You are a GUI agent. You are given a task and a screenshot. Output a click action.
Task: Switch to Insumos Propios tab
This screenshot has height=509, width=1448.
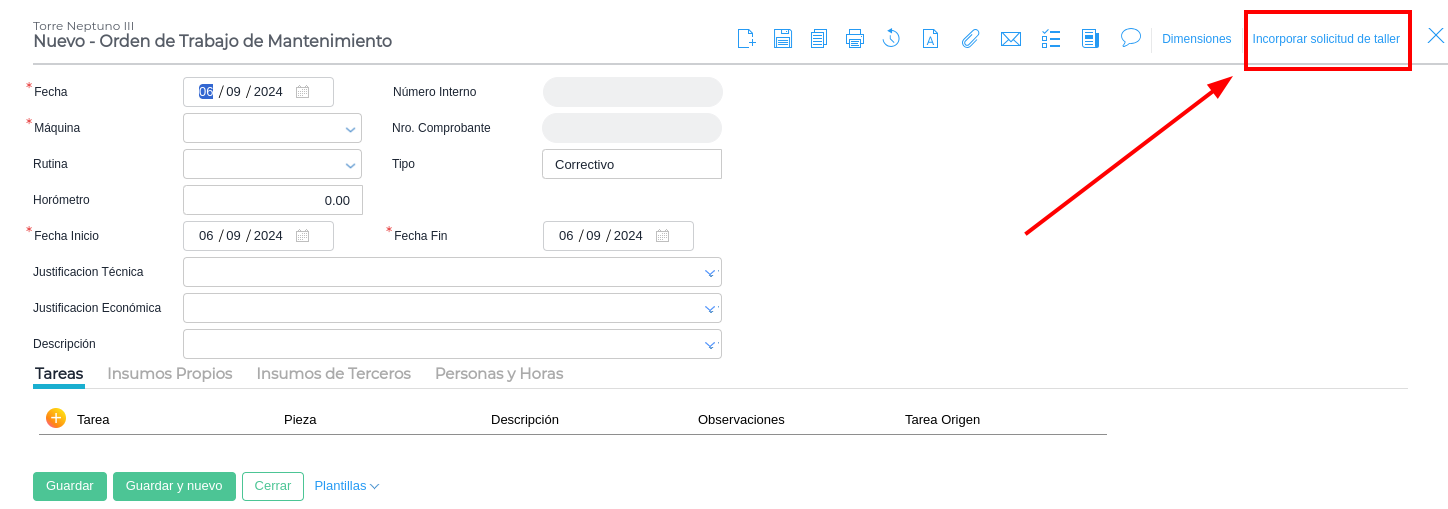click(170, 374)
